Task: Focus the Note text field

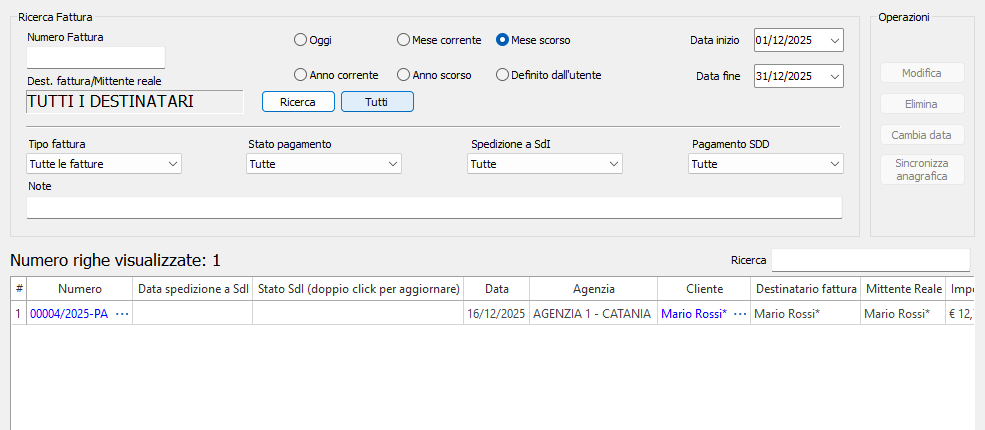Action: pyautogui.click(x=434, y=207)
